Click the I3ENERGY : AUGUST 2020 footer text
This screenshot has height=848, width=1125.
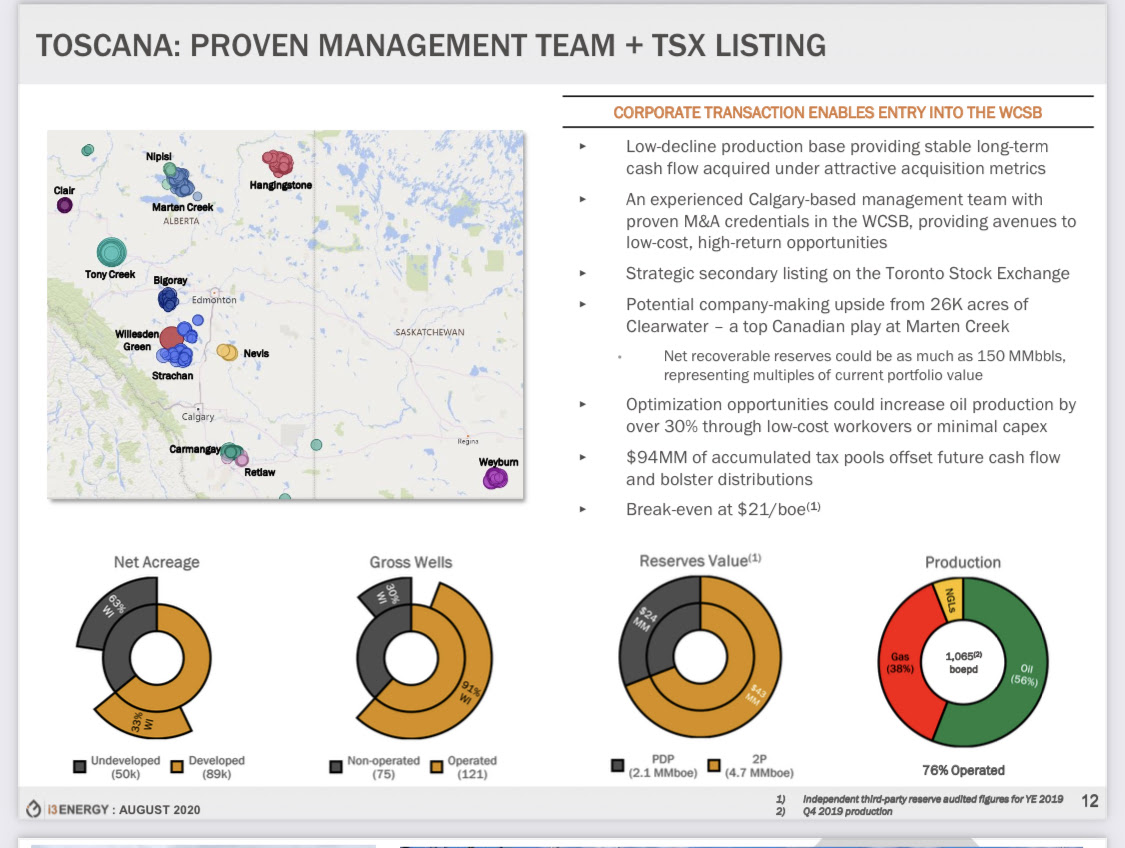coord(123,809)
